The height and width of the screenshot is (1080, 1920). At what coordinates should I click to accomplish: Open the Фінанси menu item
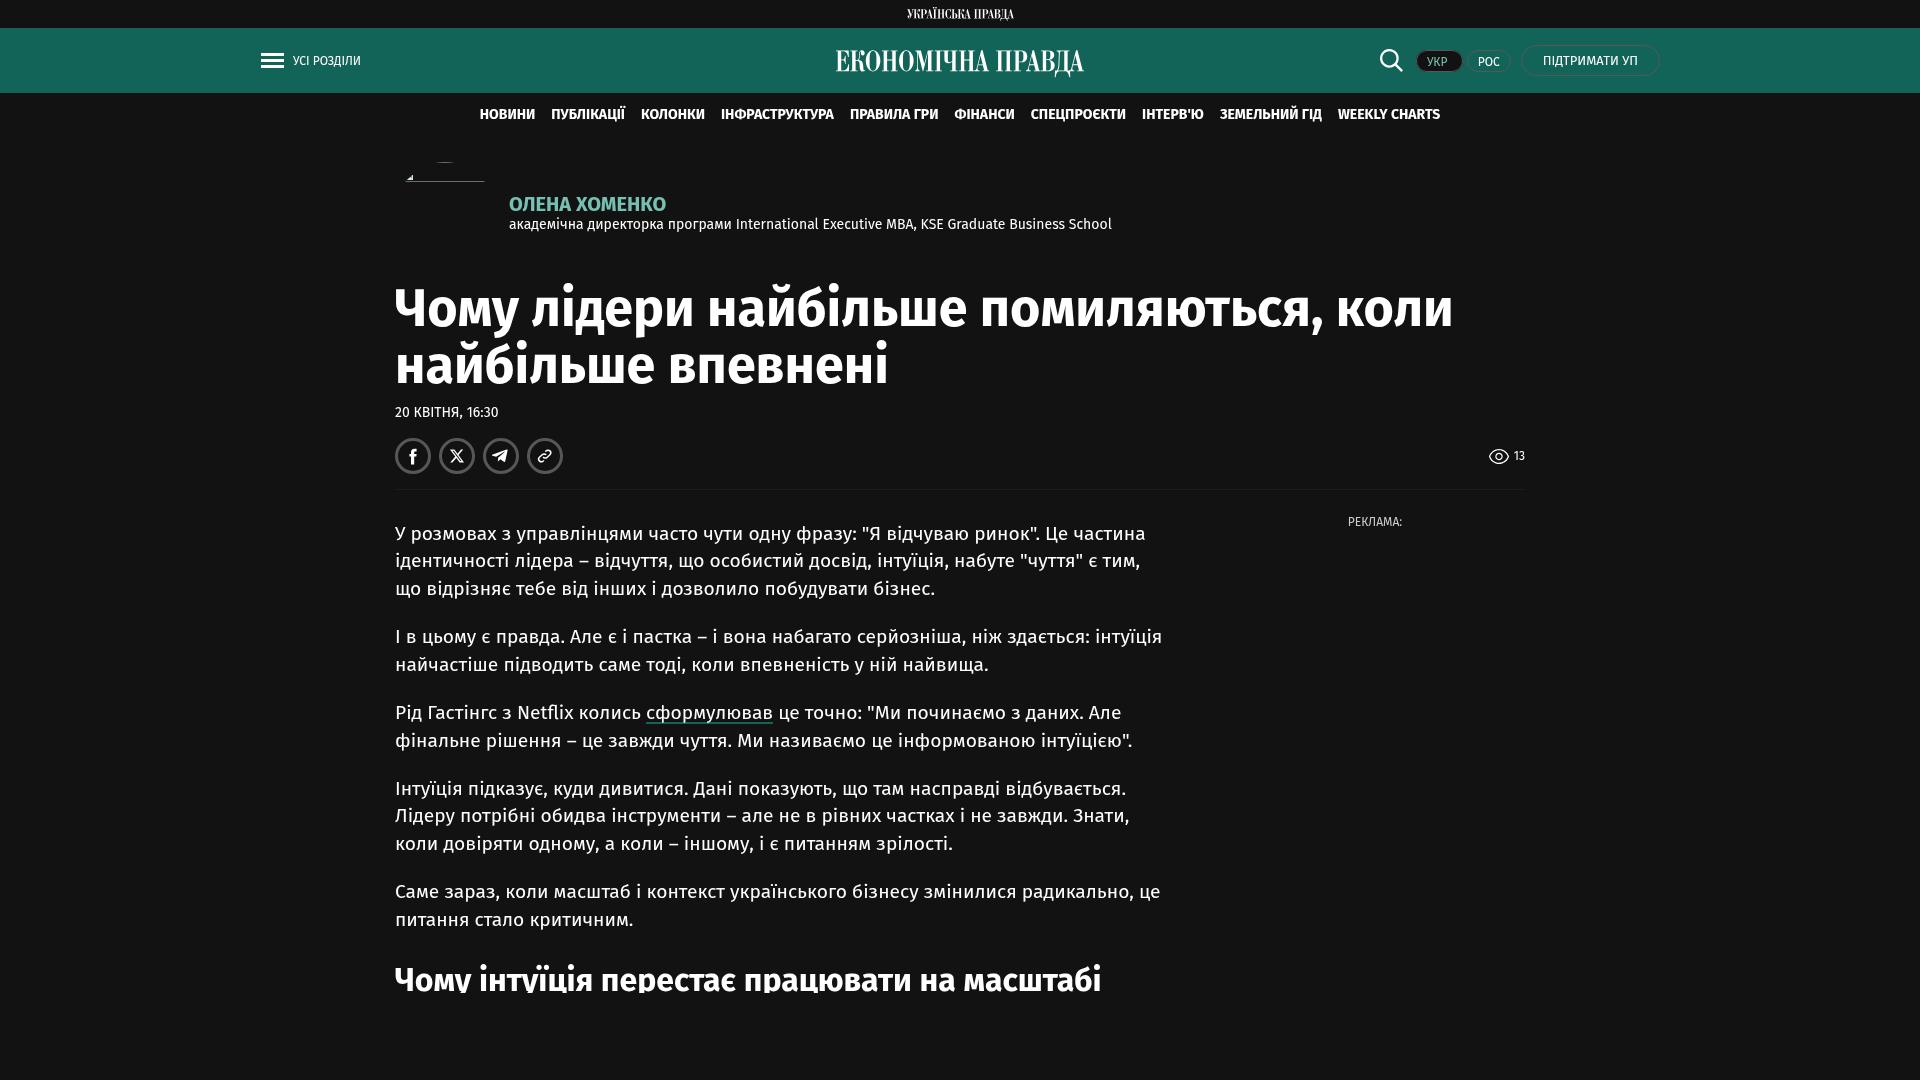[x=984, y=115]
